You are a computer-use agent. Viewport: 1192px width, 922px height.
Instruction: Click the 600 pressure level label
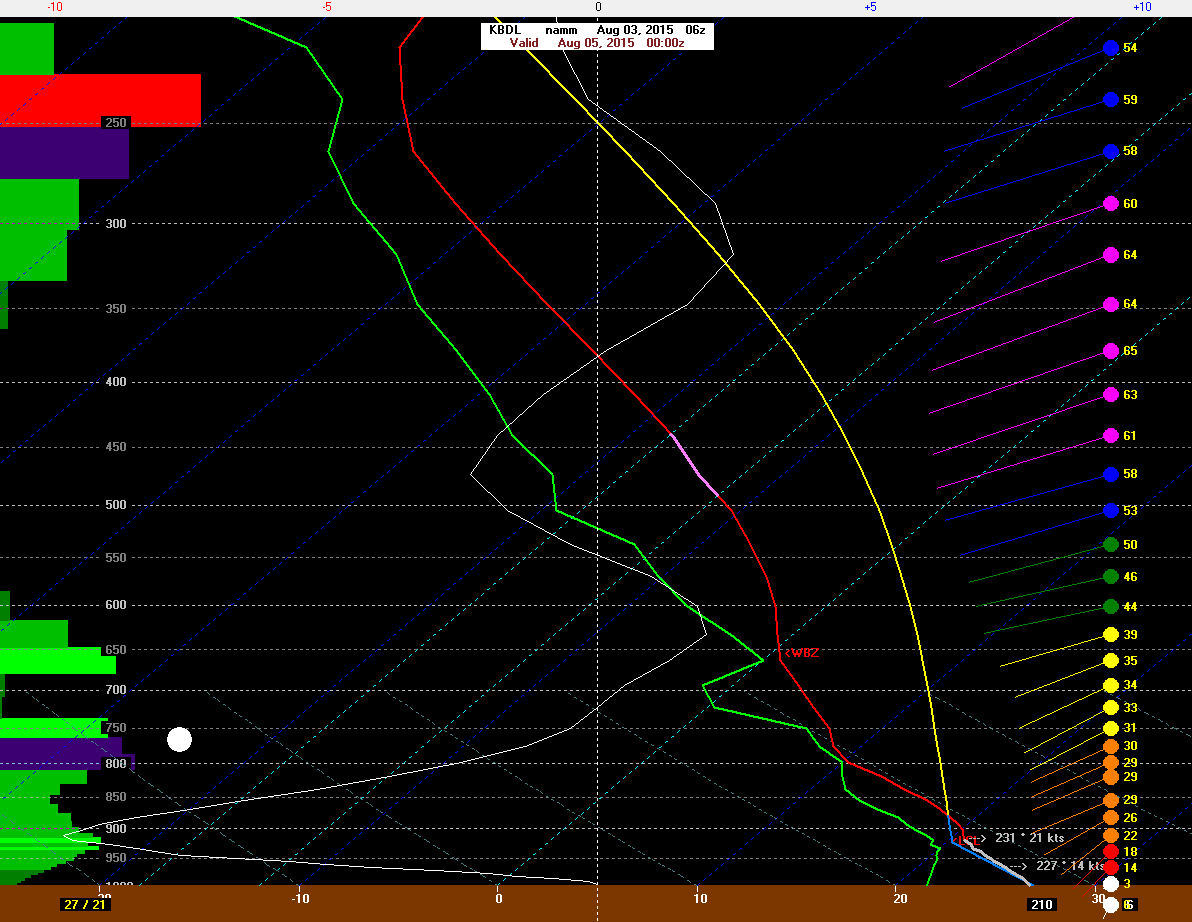point(116,605)
